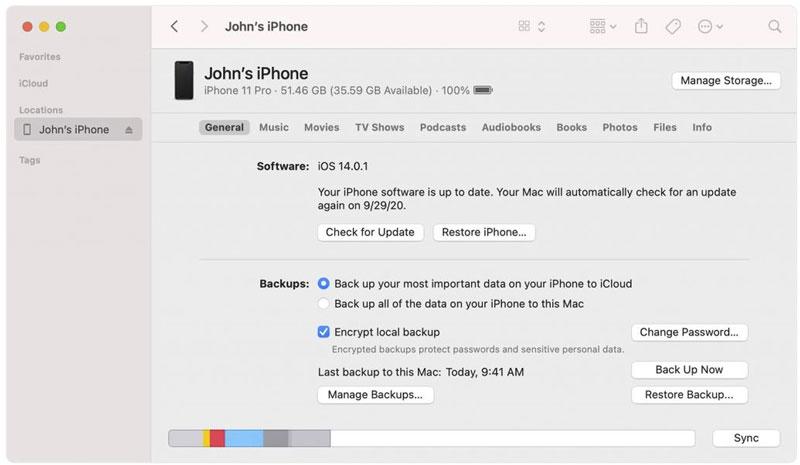Switch to the Audiobooks tab
Screen dimensions: 800x465
511,128
